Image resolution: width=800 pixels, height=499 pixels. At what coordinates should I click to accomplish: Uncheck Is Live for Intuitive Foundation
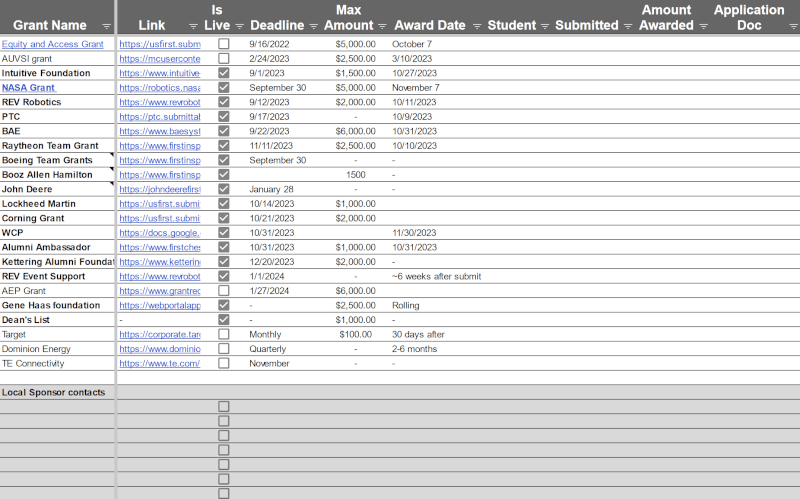click(x=223, y=73)
